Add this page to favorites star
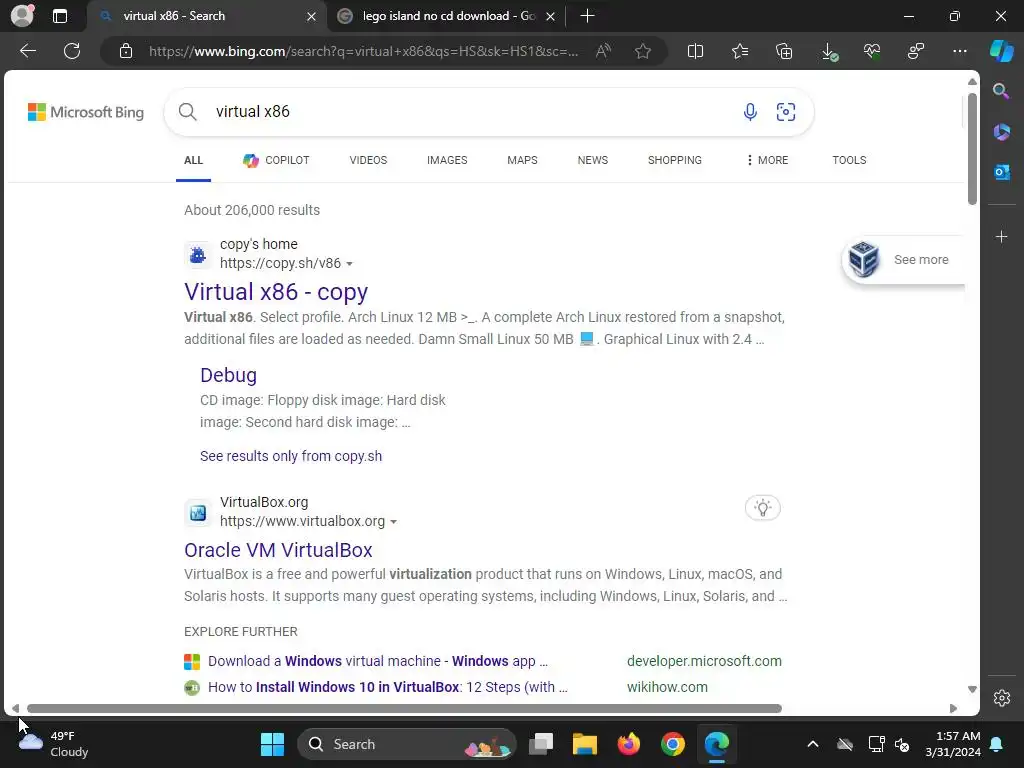 pyautogui.click(x=643, y=51)
